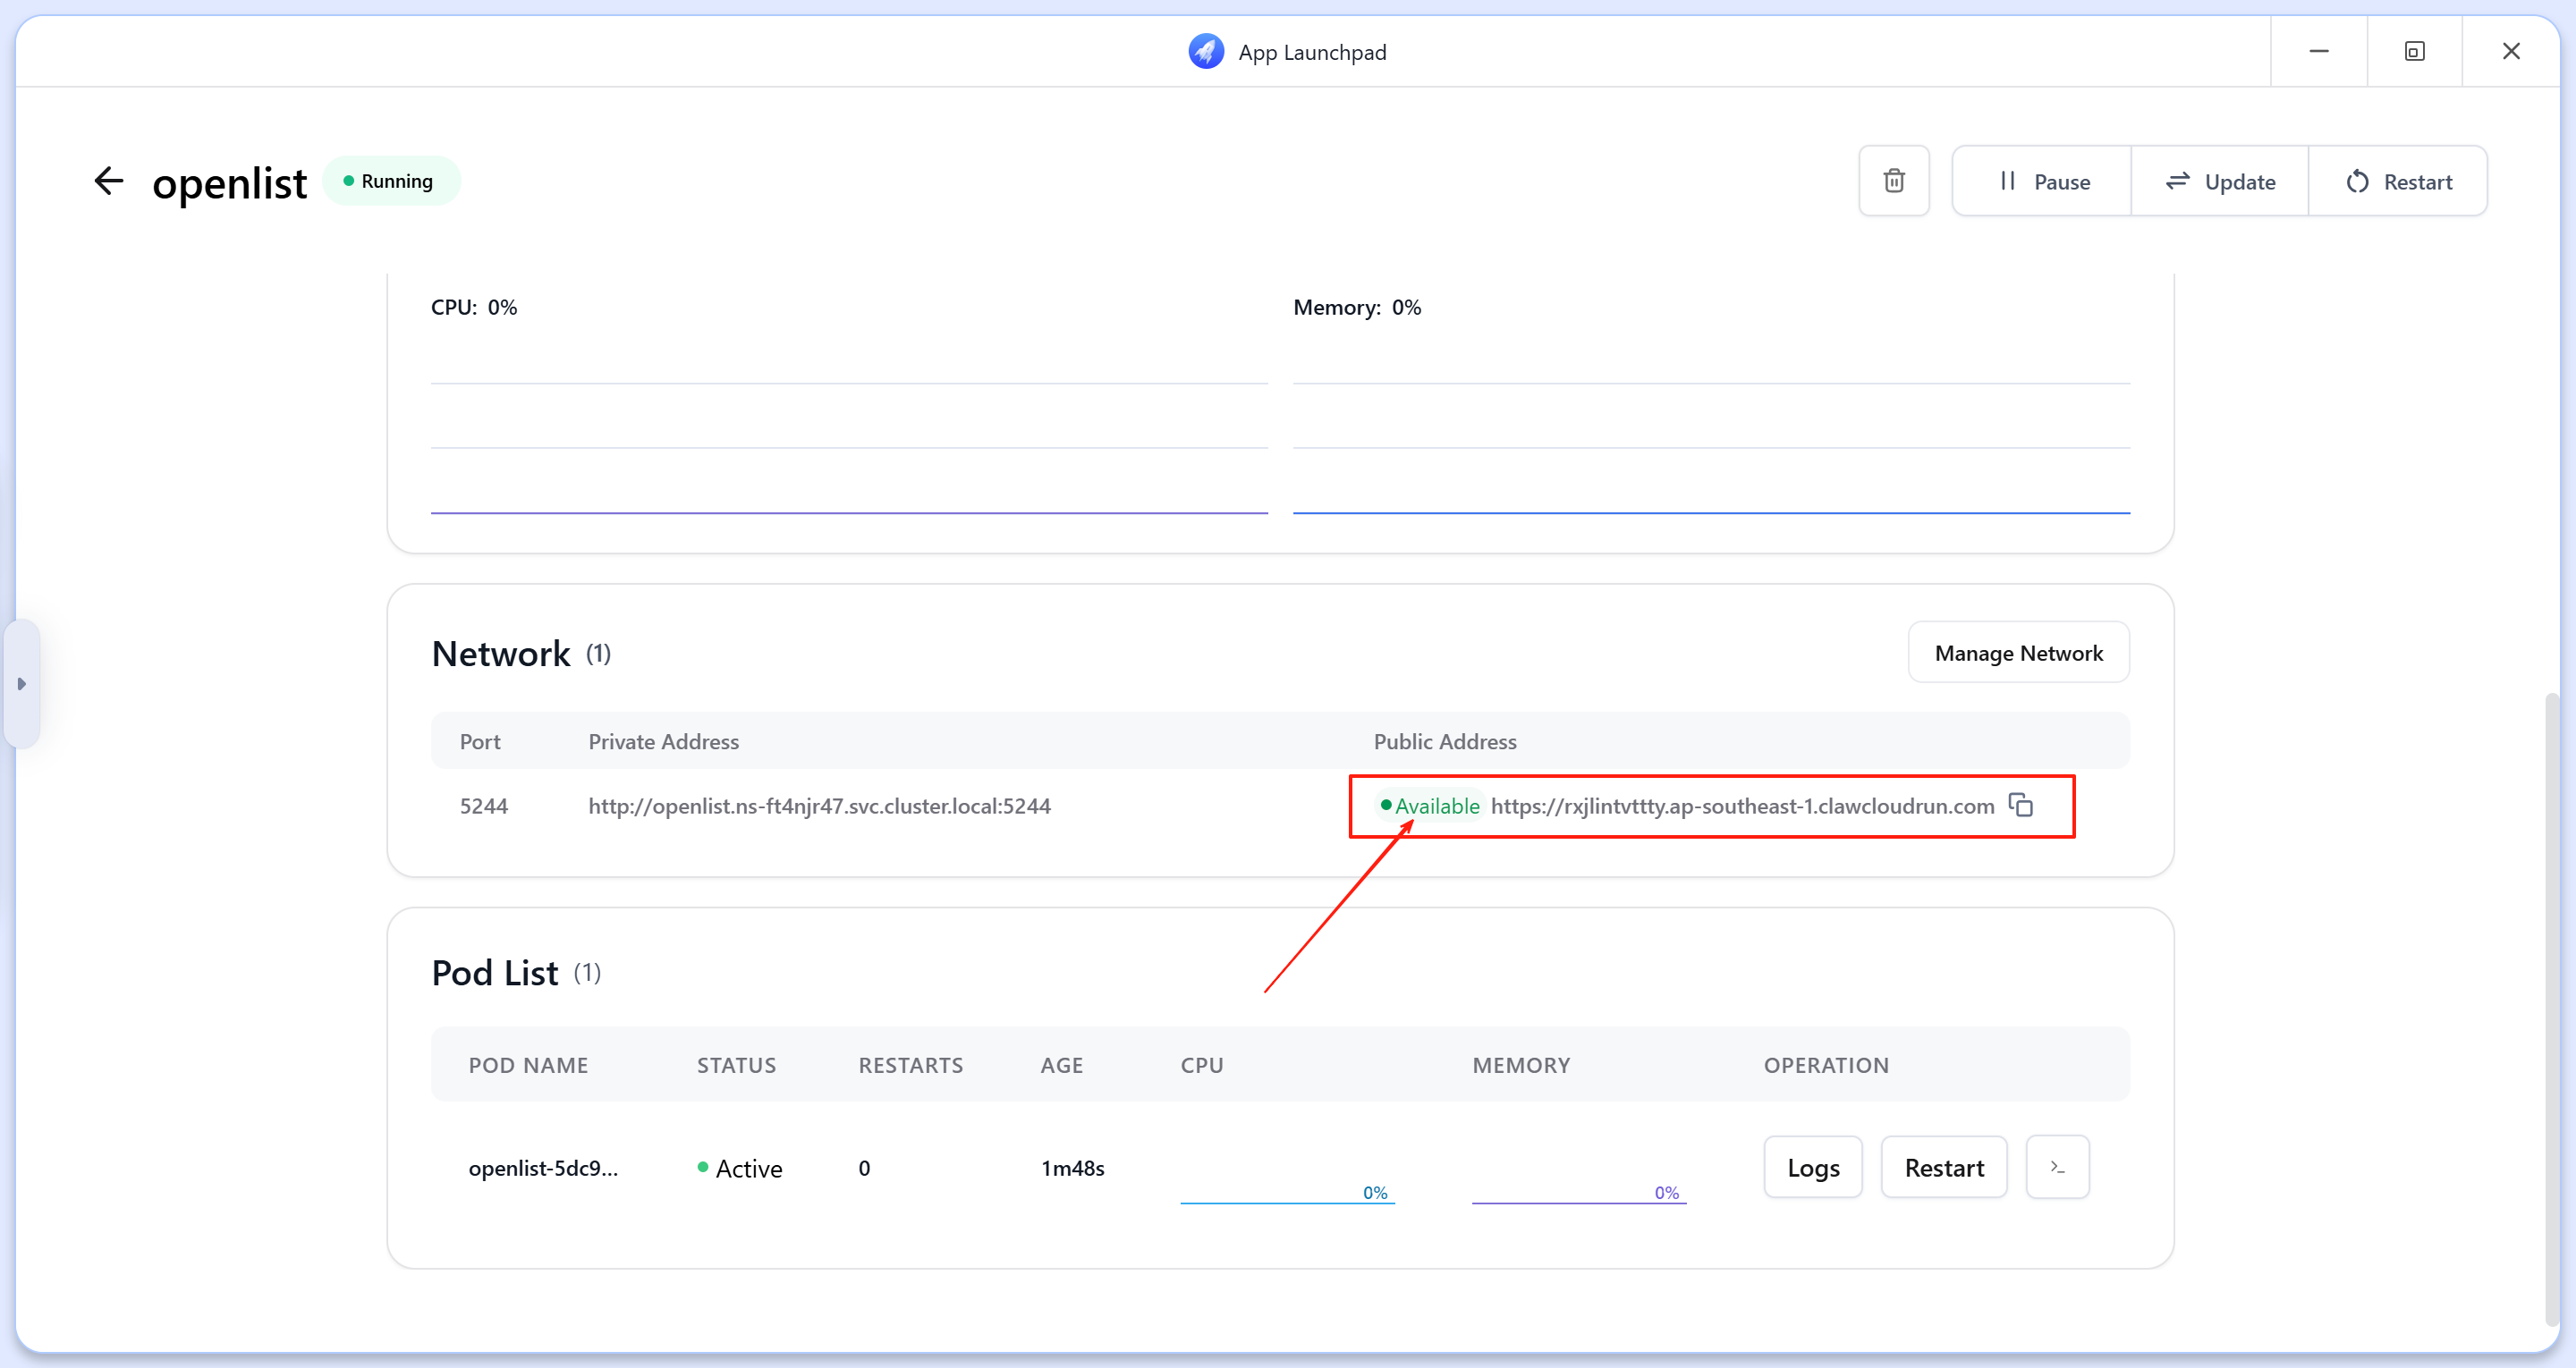The height and width of the screenshot is (1368, 2576).
Task: Go back using the arrow beside openlist
Action: pyautogui.click(x=109, y=180)
